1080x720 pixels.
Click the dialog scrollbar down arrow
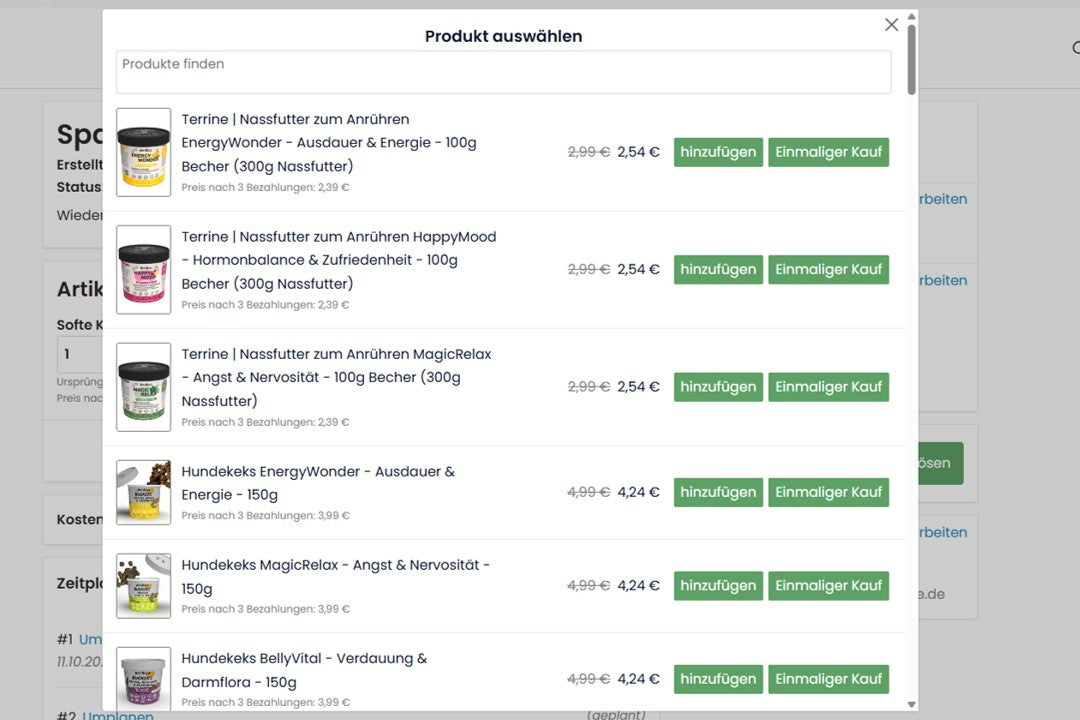911,705
